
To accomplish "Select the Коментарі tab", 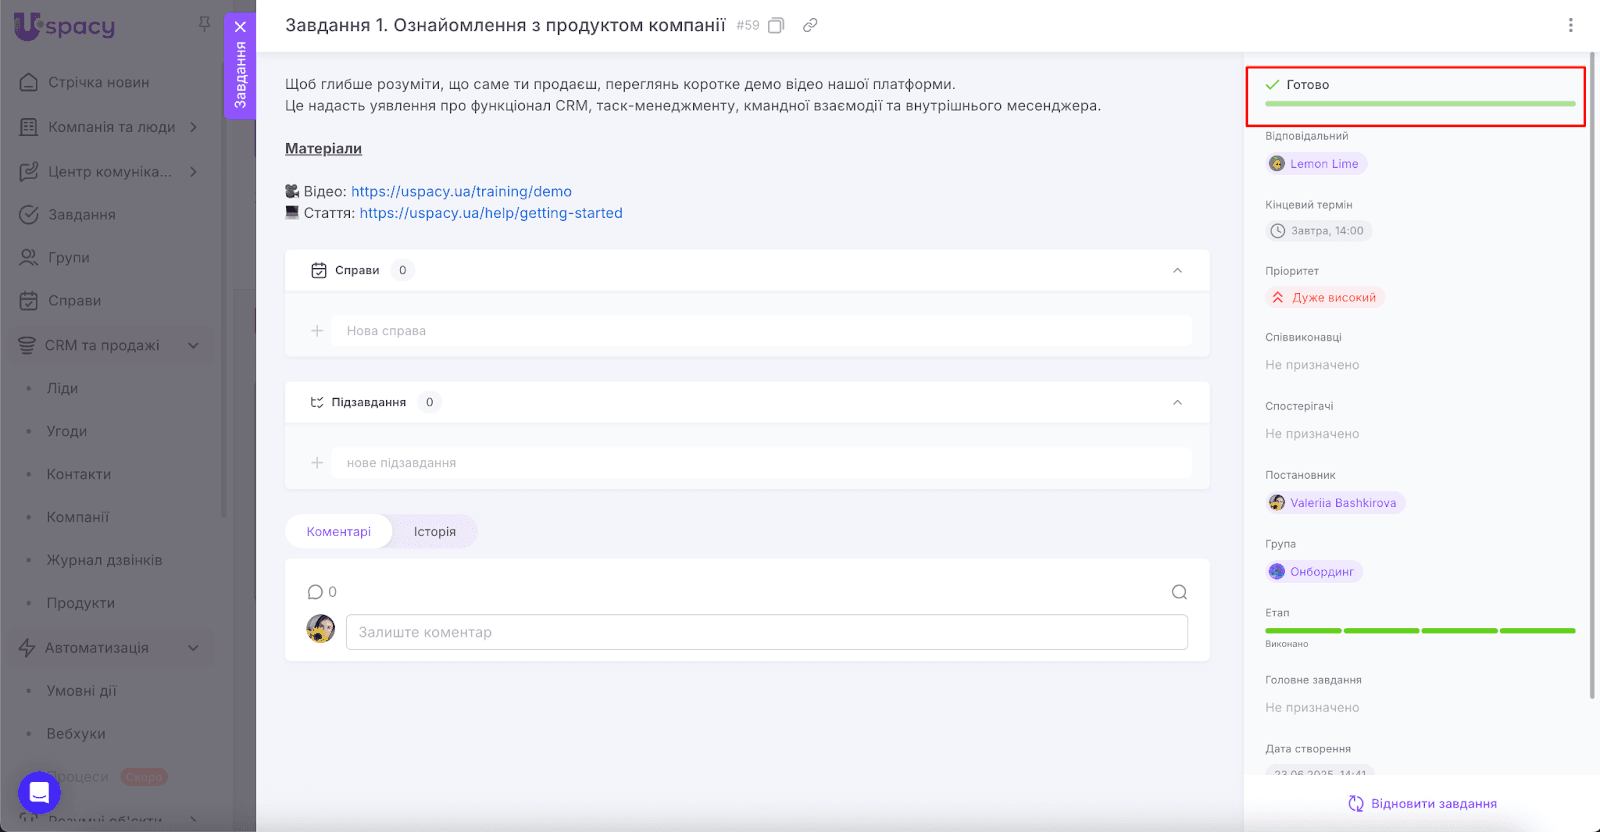I will point(338,532).
